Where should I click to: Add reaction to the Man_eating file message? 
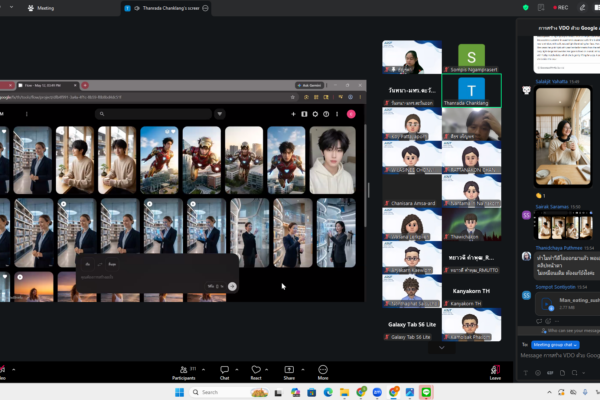pyautogui.click(x=548, y=321)
